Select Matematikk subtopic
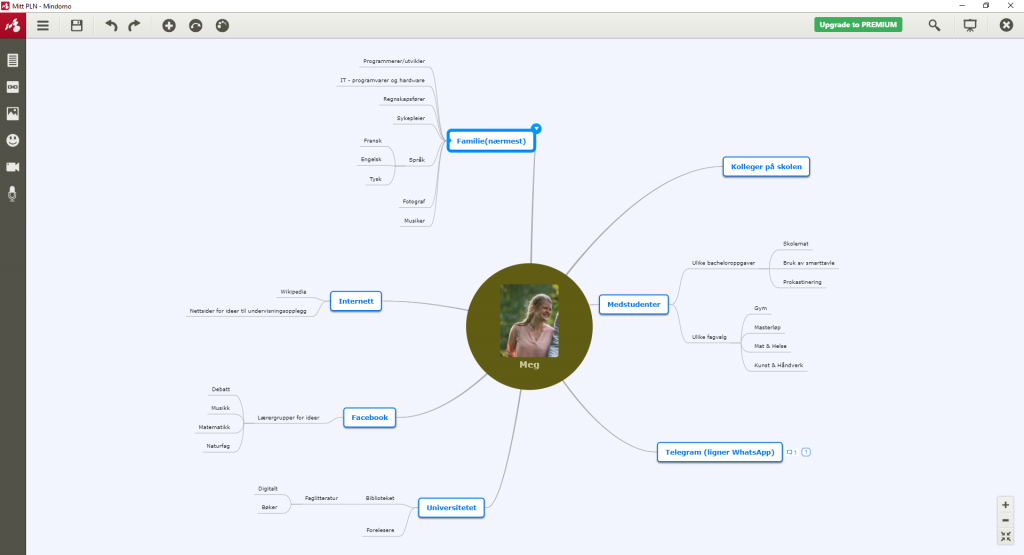The width and height of the screenshot is (1024, 555). (214, 427)
